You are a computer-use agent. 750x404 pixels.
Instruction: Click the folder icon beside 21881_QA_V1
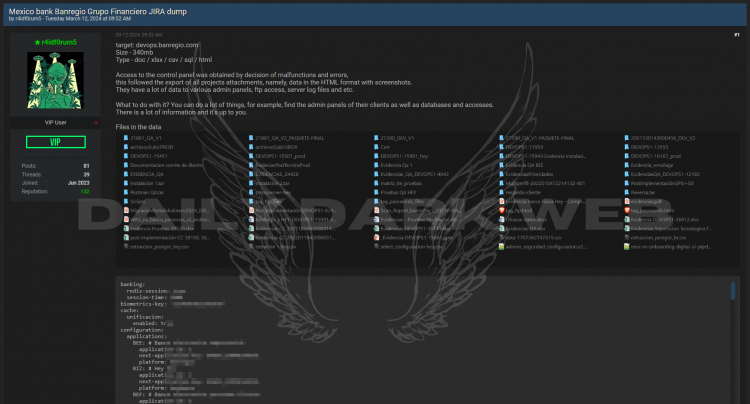(126, 138)
